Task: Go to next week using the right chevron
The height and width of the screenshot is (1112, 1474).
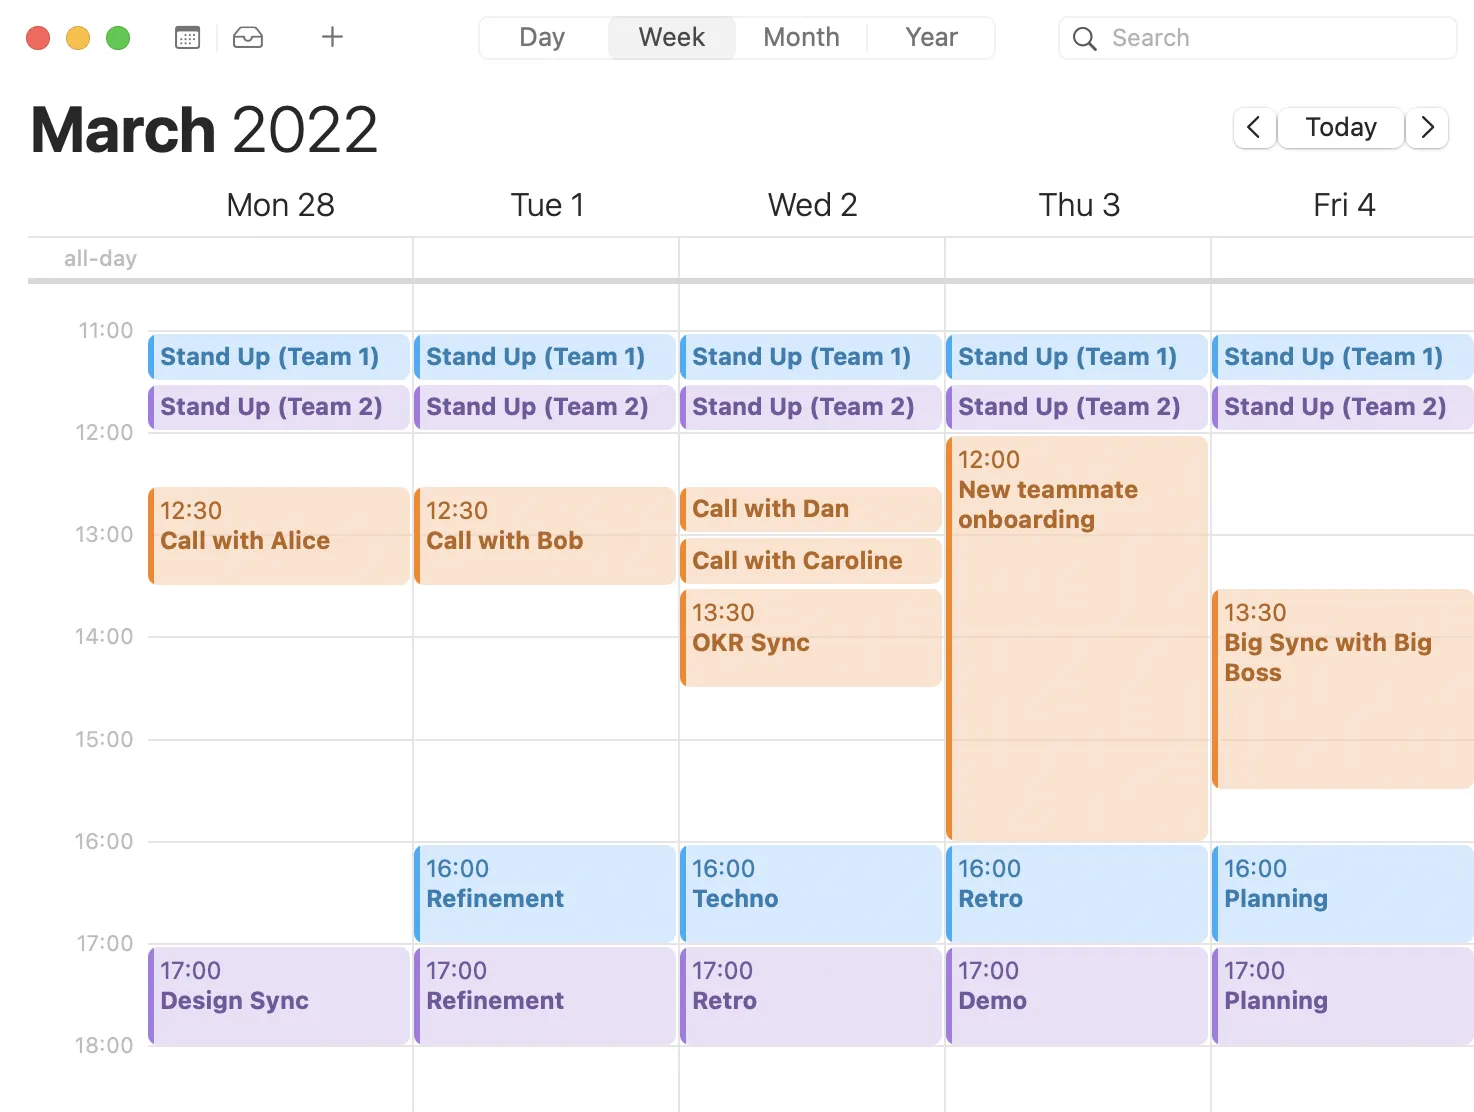Action: pos(1427,128)
